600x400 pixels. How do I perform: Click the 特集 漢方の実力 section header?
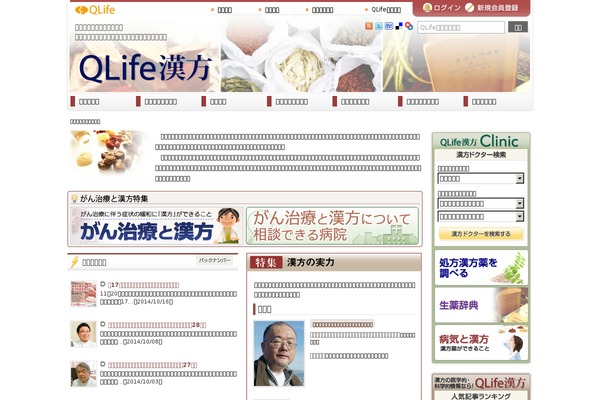334,262
